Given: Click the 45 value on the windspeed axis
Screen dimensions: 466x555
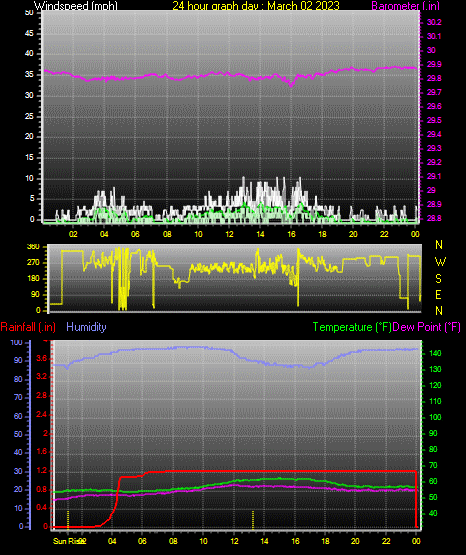Looking at the screenshot, I should click(x=29, y=34).
